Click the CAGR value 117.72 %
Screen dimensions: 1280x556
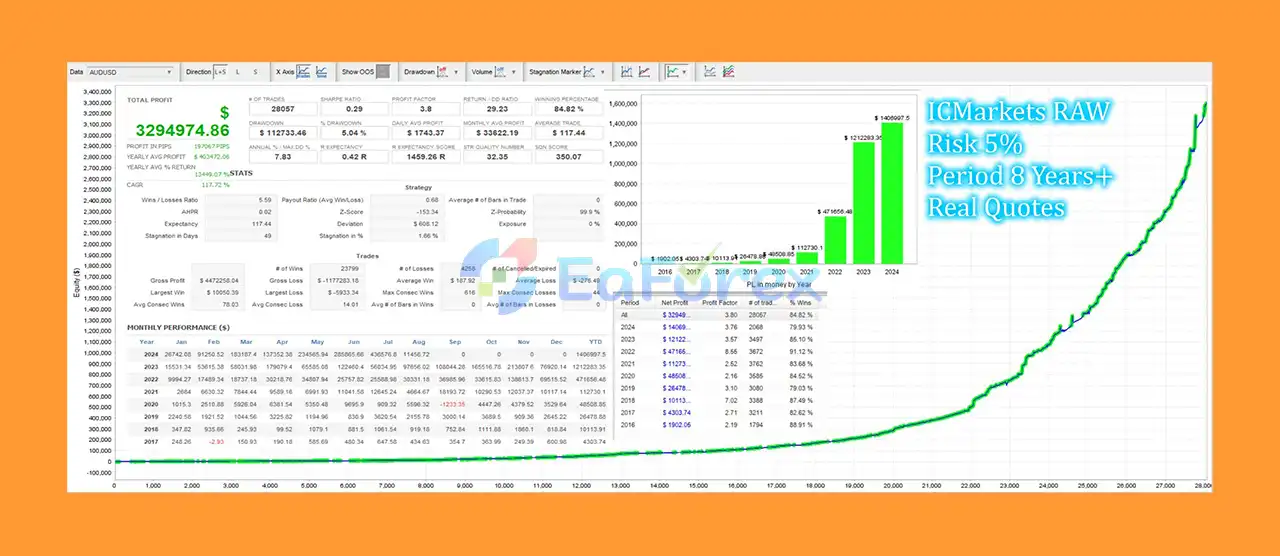(216, 184)
